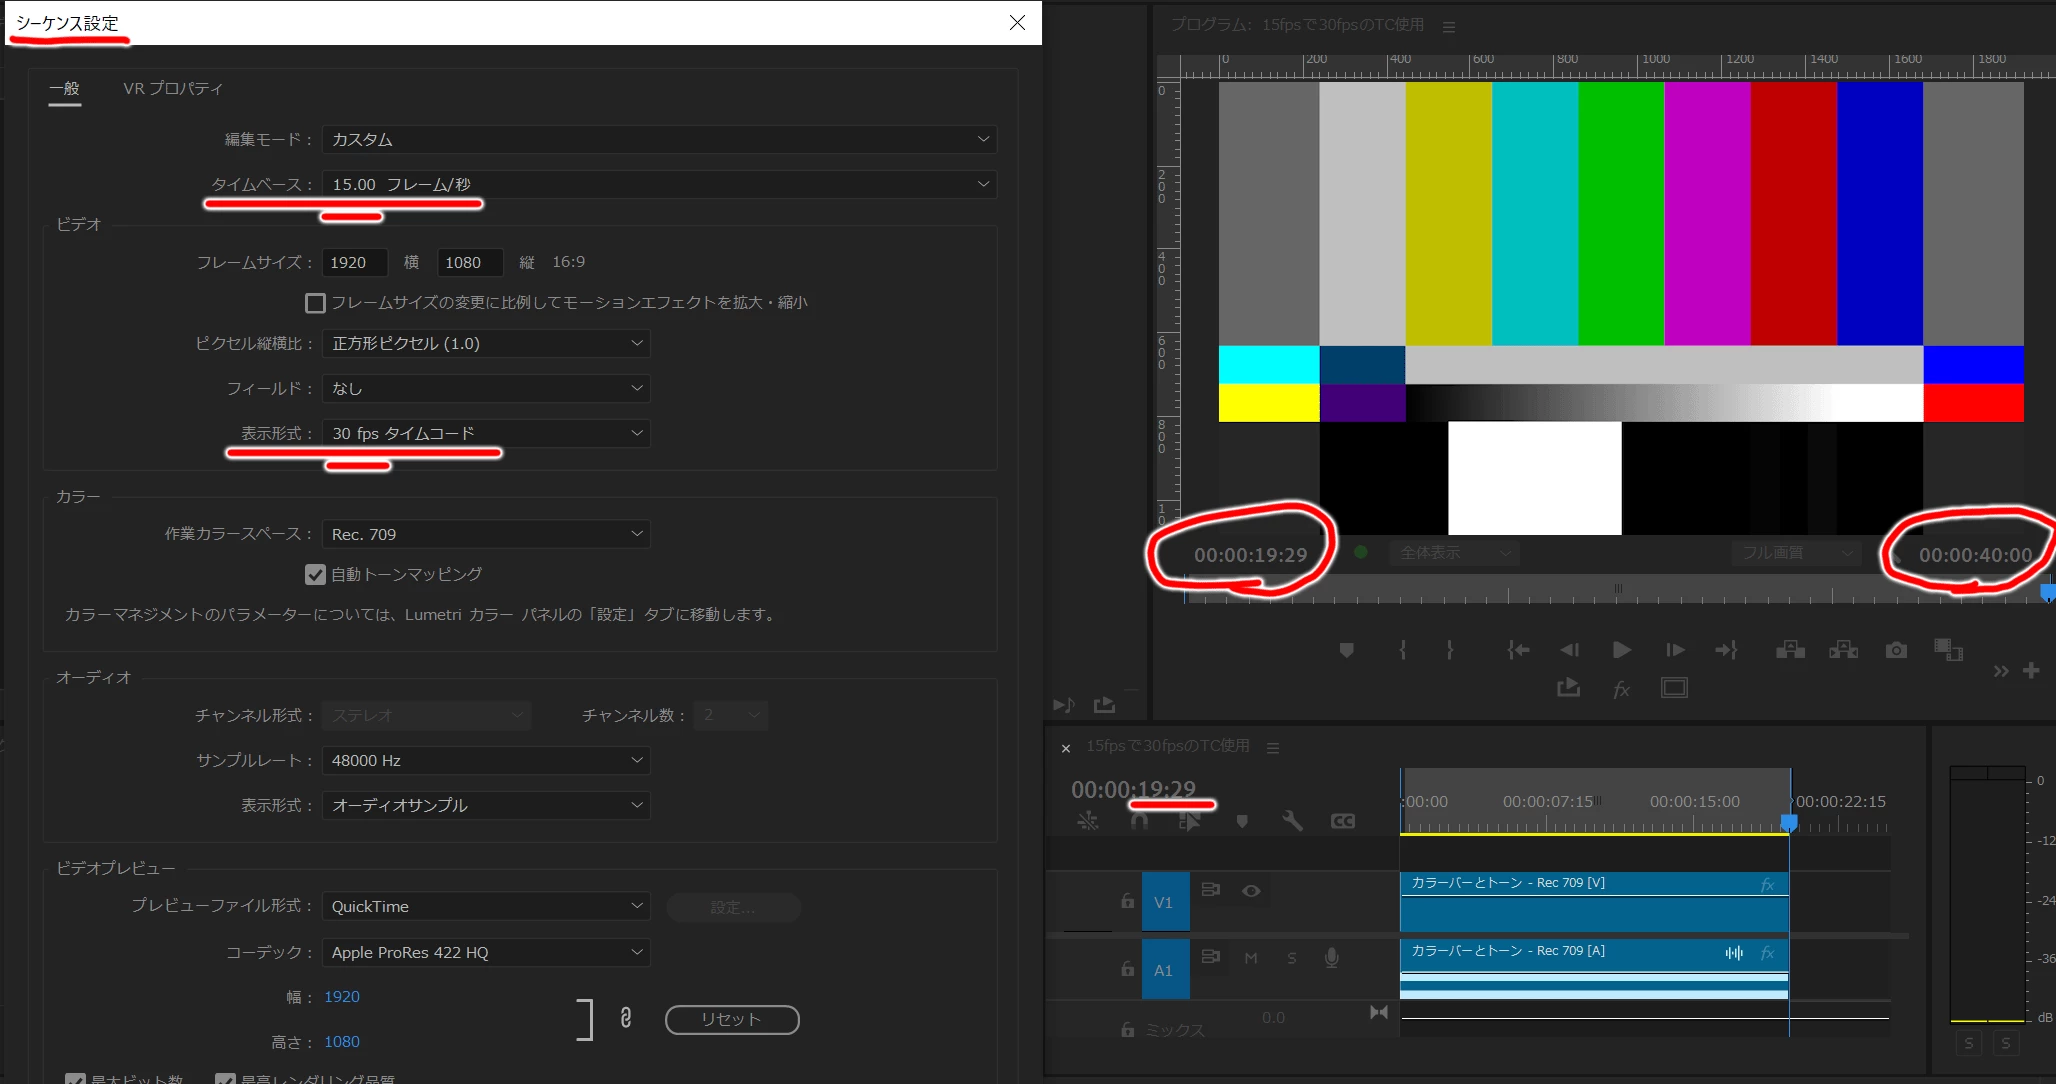Click voice-over record microphone on A1
The height and width of the screenshot is (1084, 2056).
[1331, 958]
